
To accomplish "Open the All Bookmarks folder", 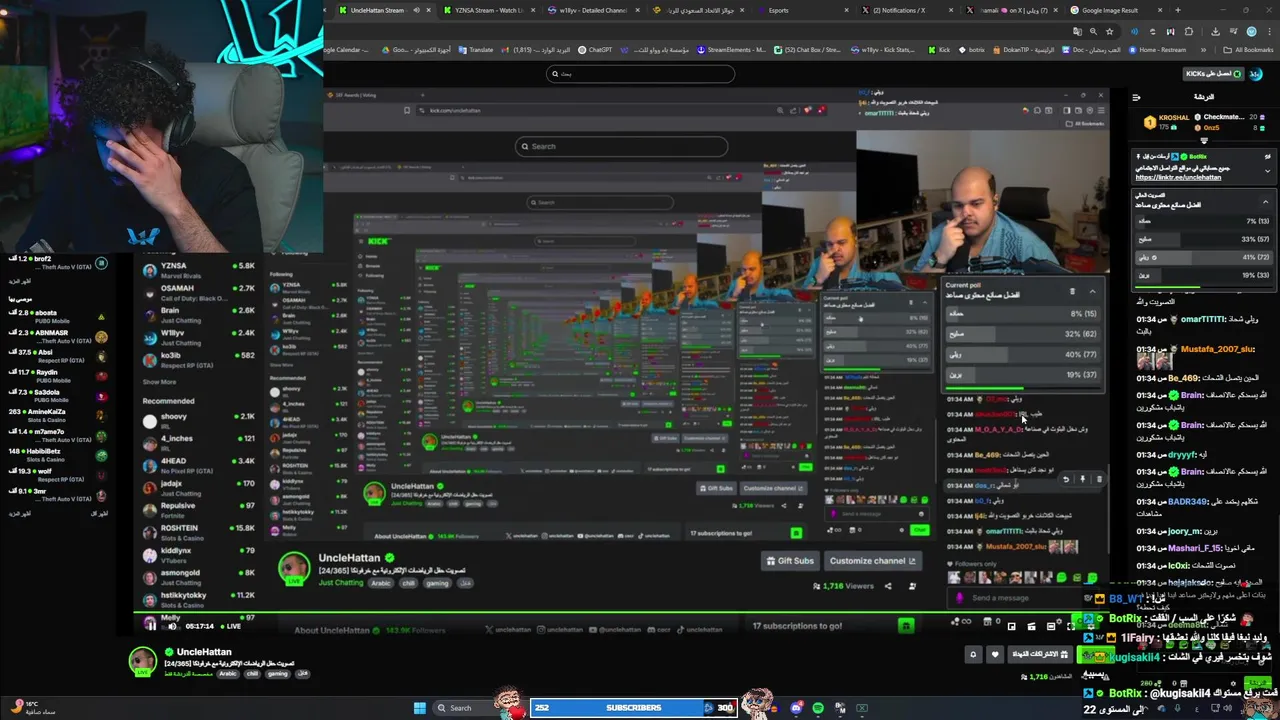I will [x=1248, y=49].
